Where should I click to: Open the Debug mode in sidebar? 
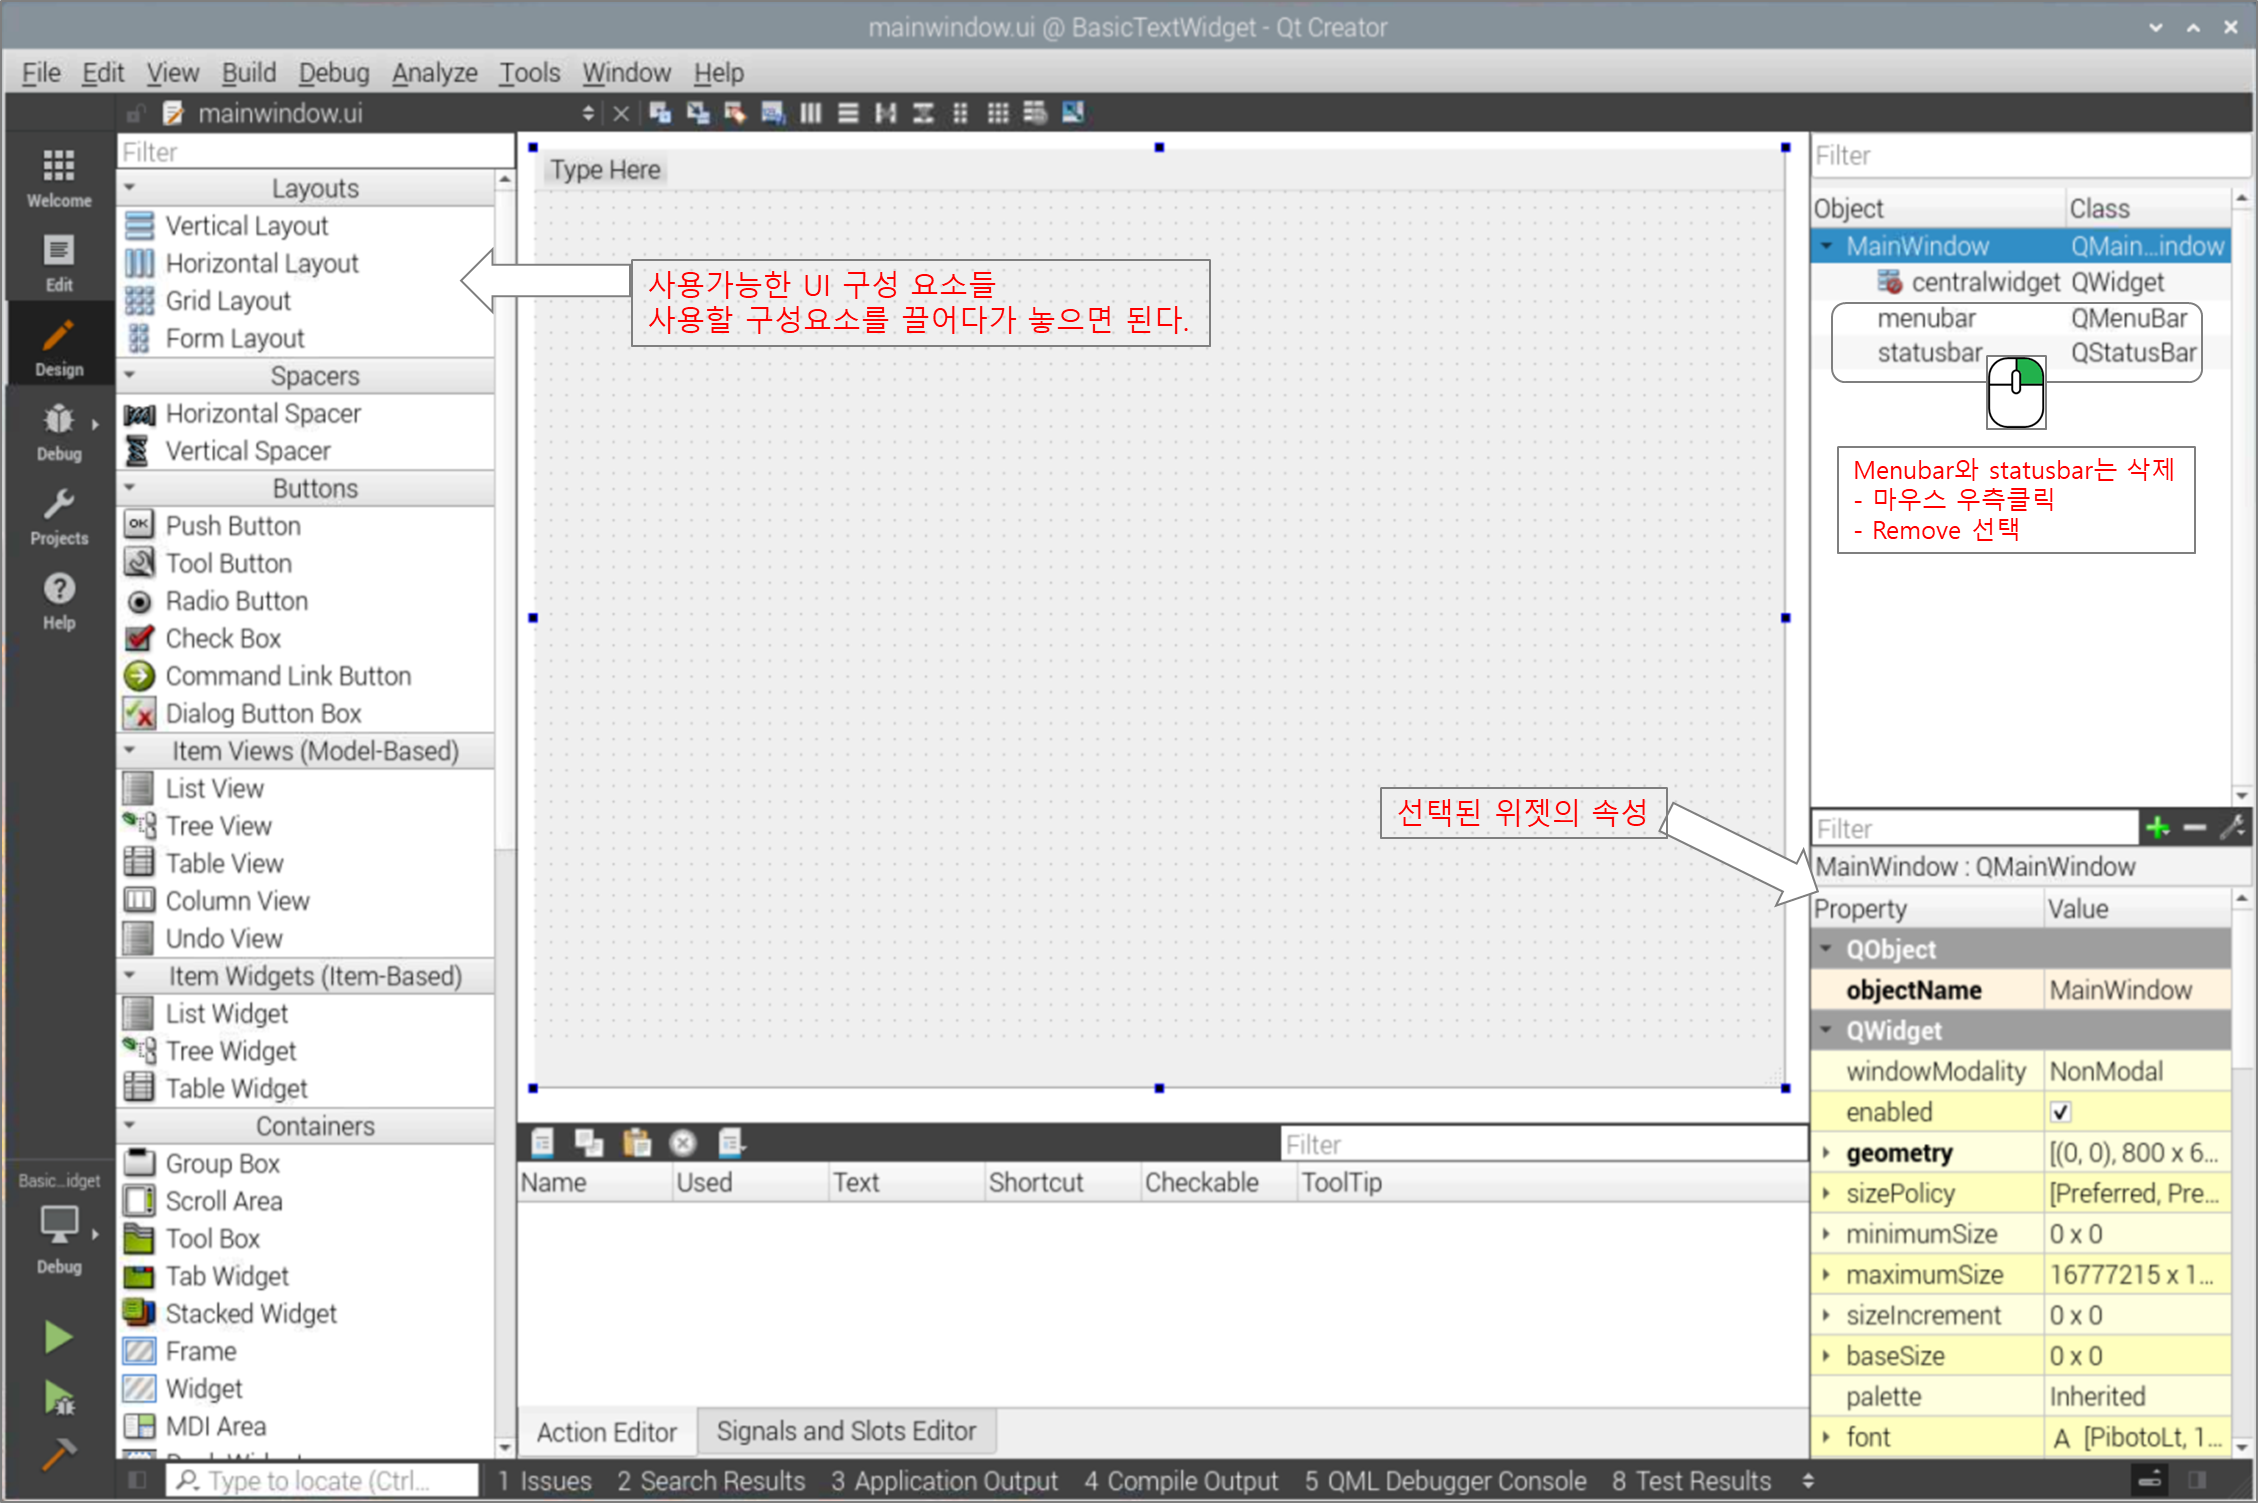pyautogui.click(x=59, y=431)
